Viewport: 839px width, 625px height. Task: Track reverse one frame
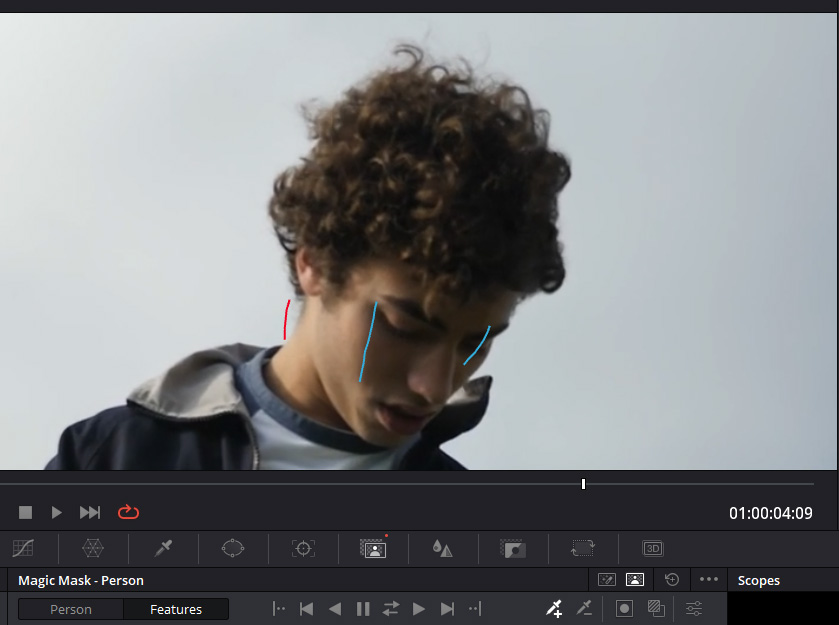tap(307, 609)
